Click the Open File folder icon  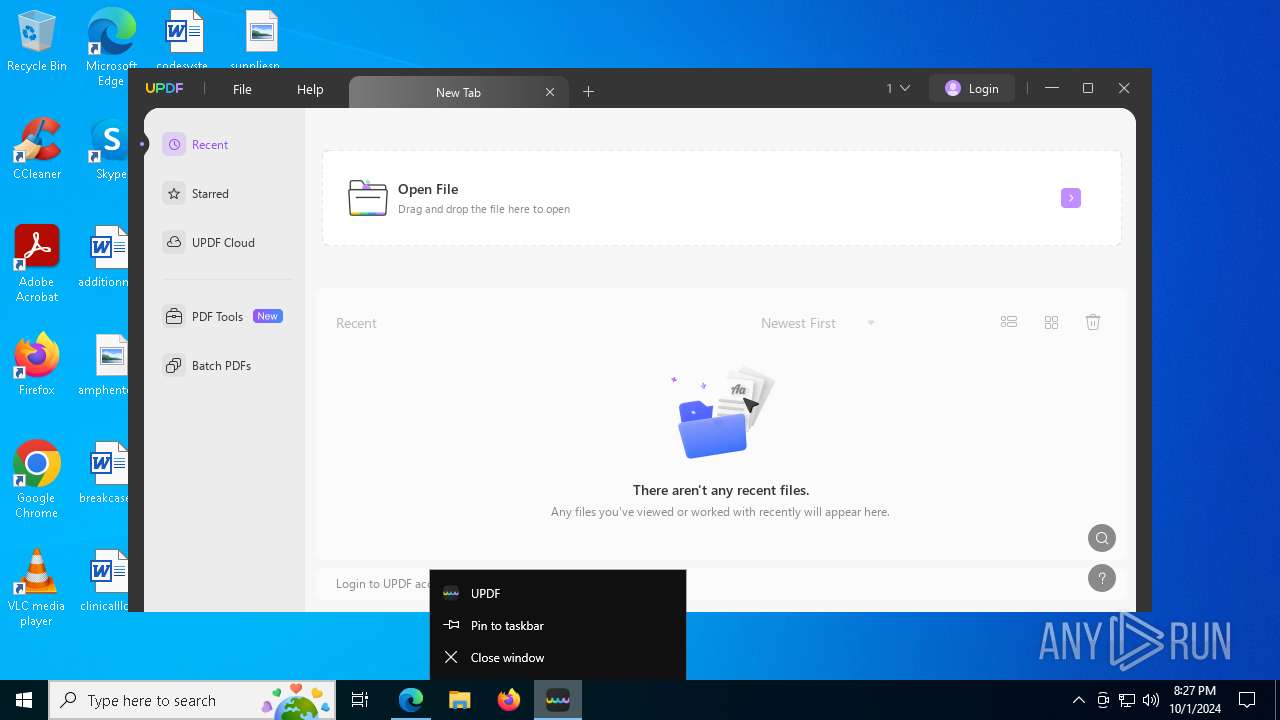tap(367, 198)
